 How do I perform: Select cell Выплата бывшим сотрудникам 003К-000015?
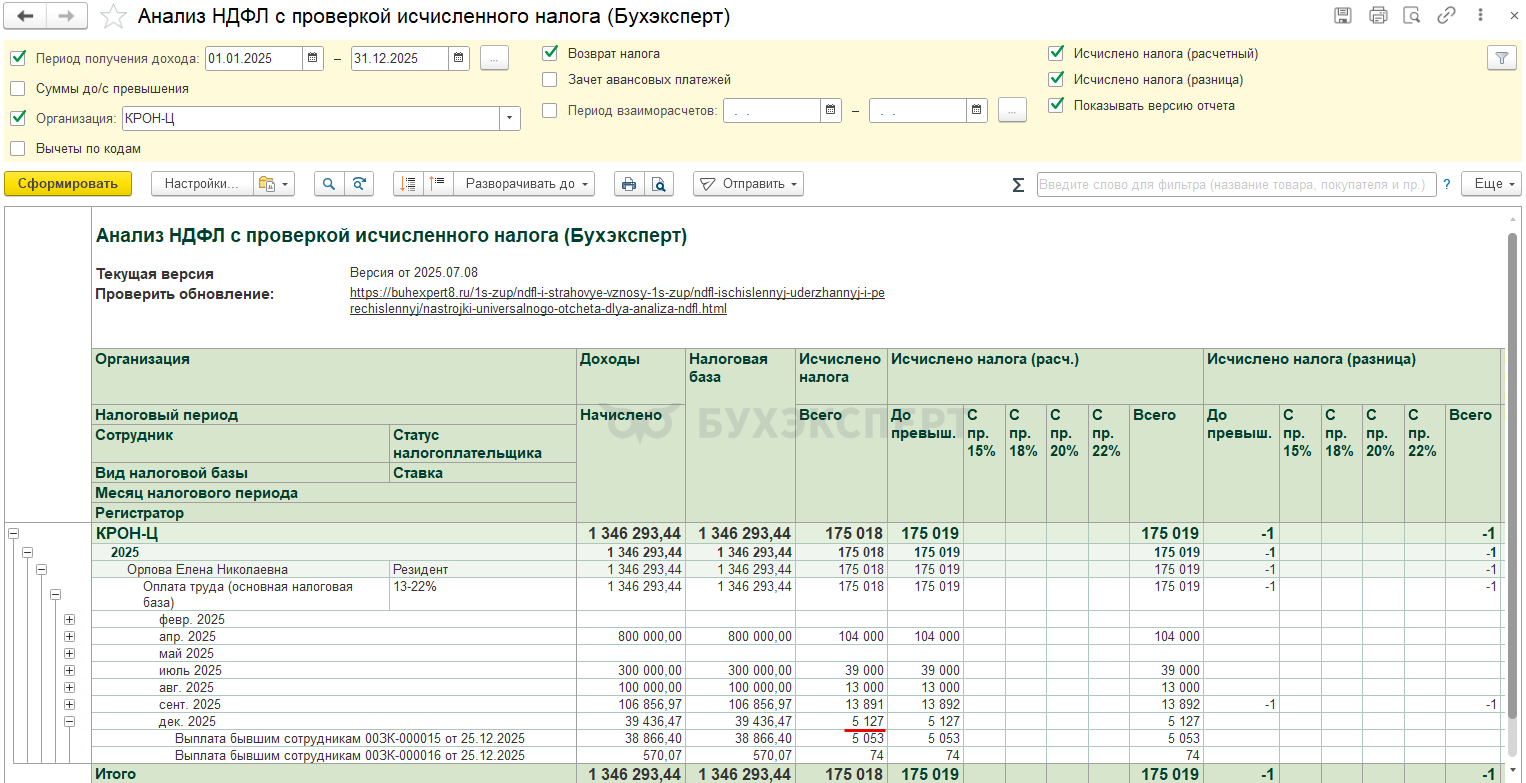click(334, 739)
